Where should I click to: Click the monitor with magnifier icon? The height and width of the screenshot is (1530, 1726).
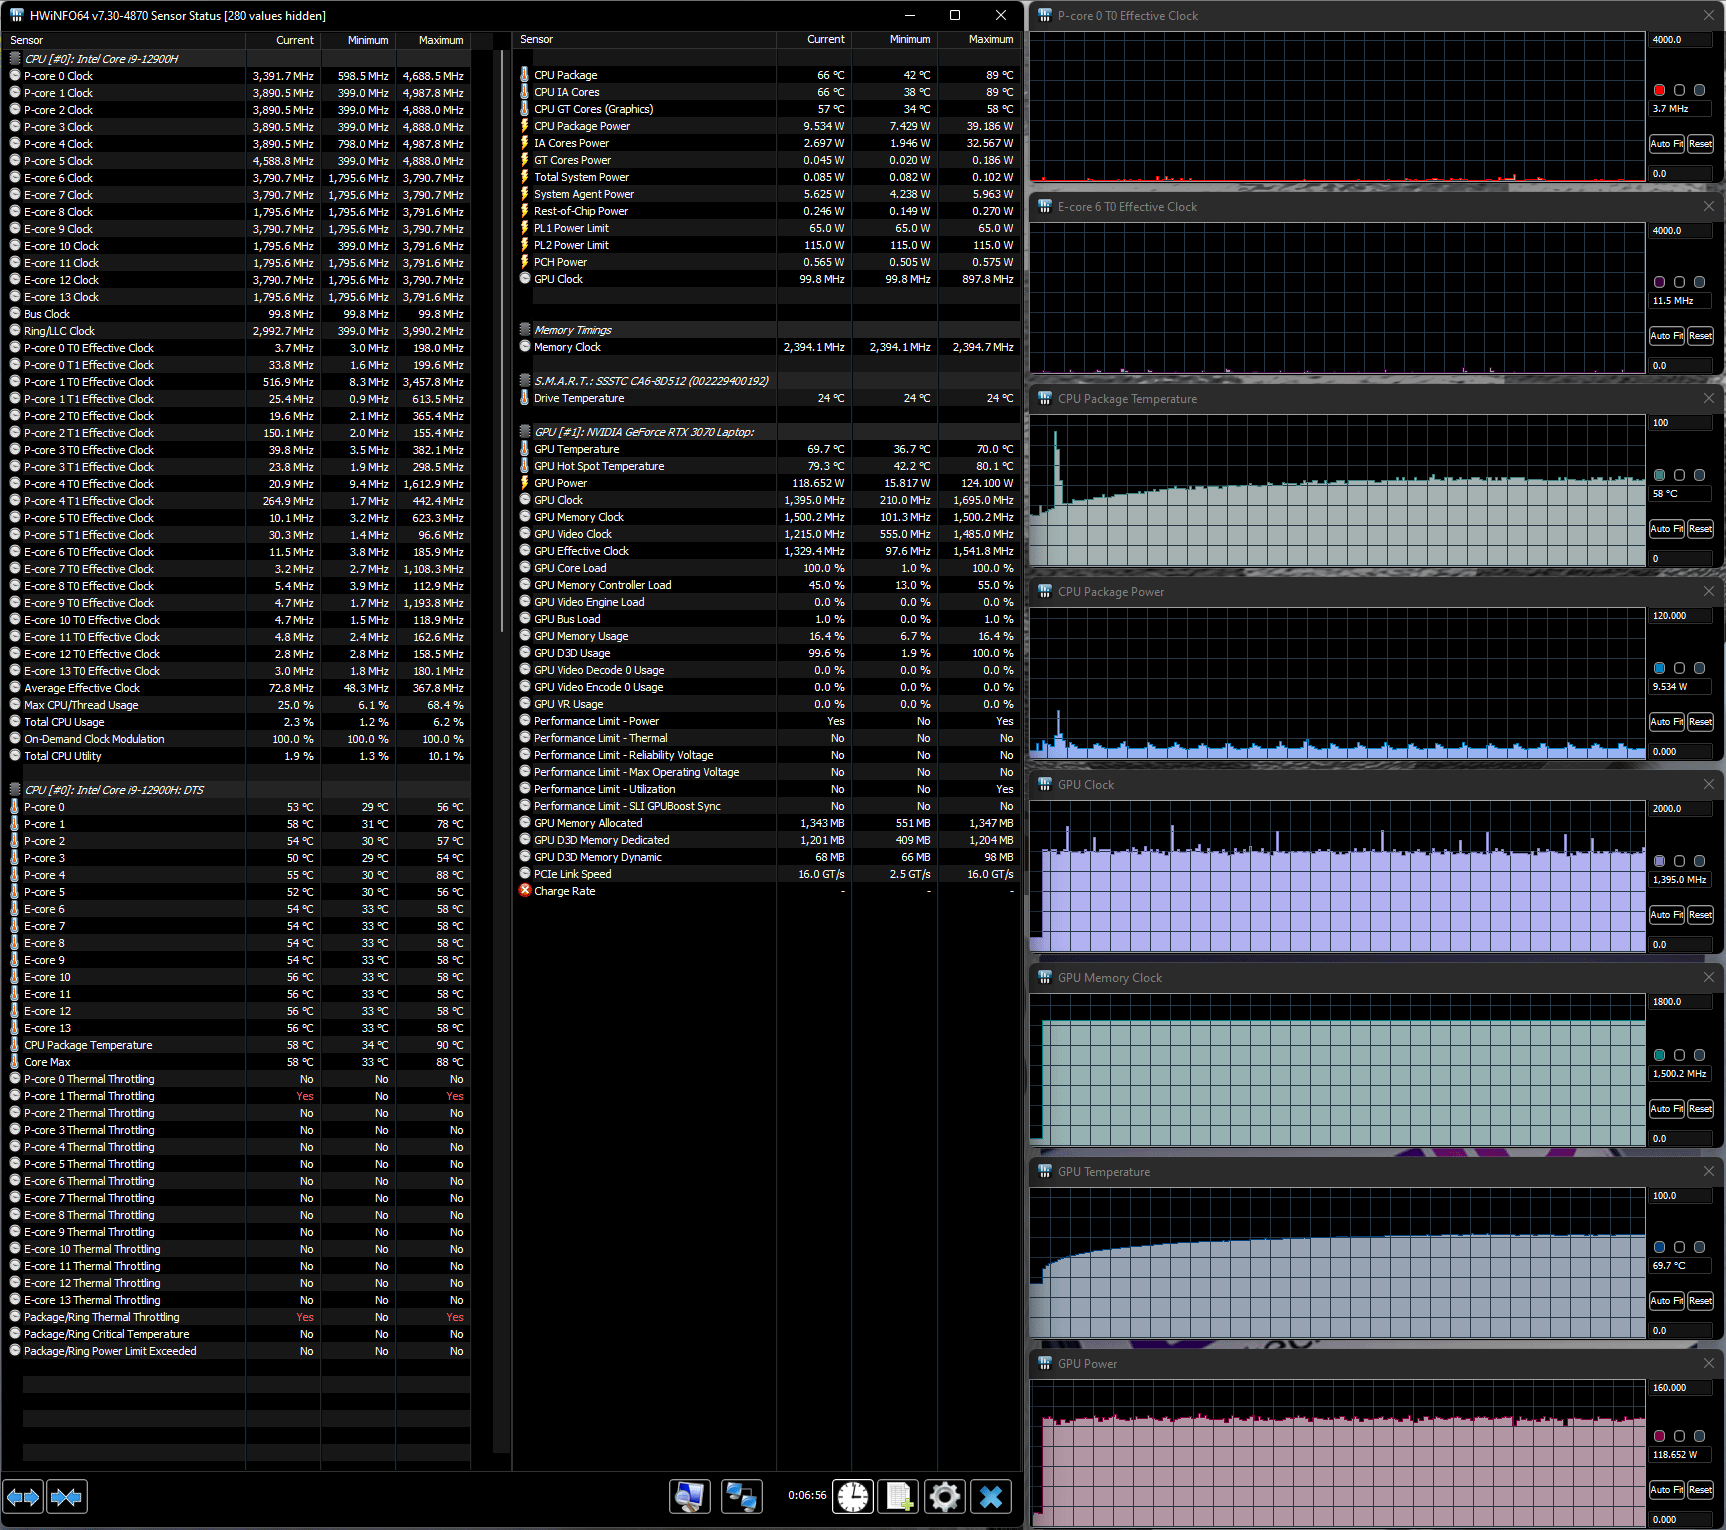coord(690,1496)
